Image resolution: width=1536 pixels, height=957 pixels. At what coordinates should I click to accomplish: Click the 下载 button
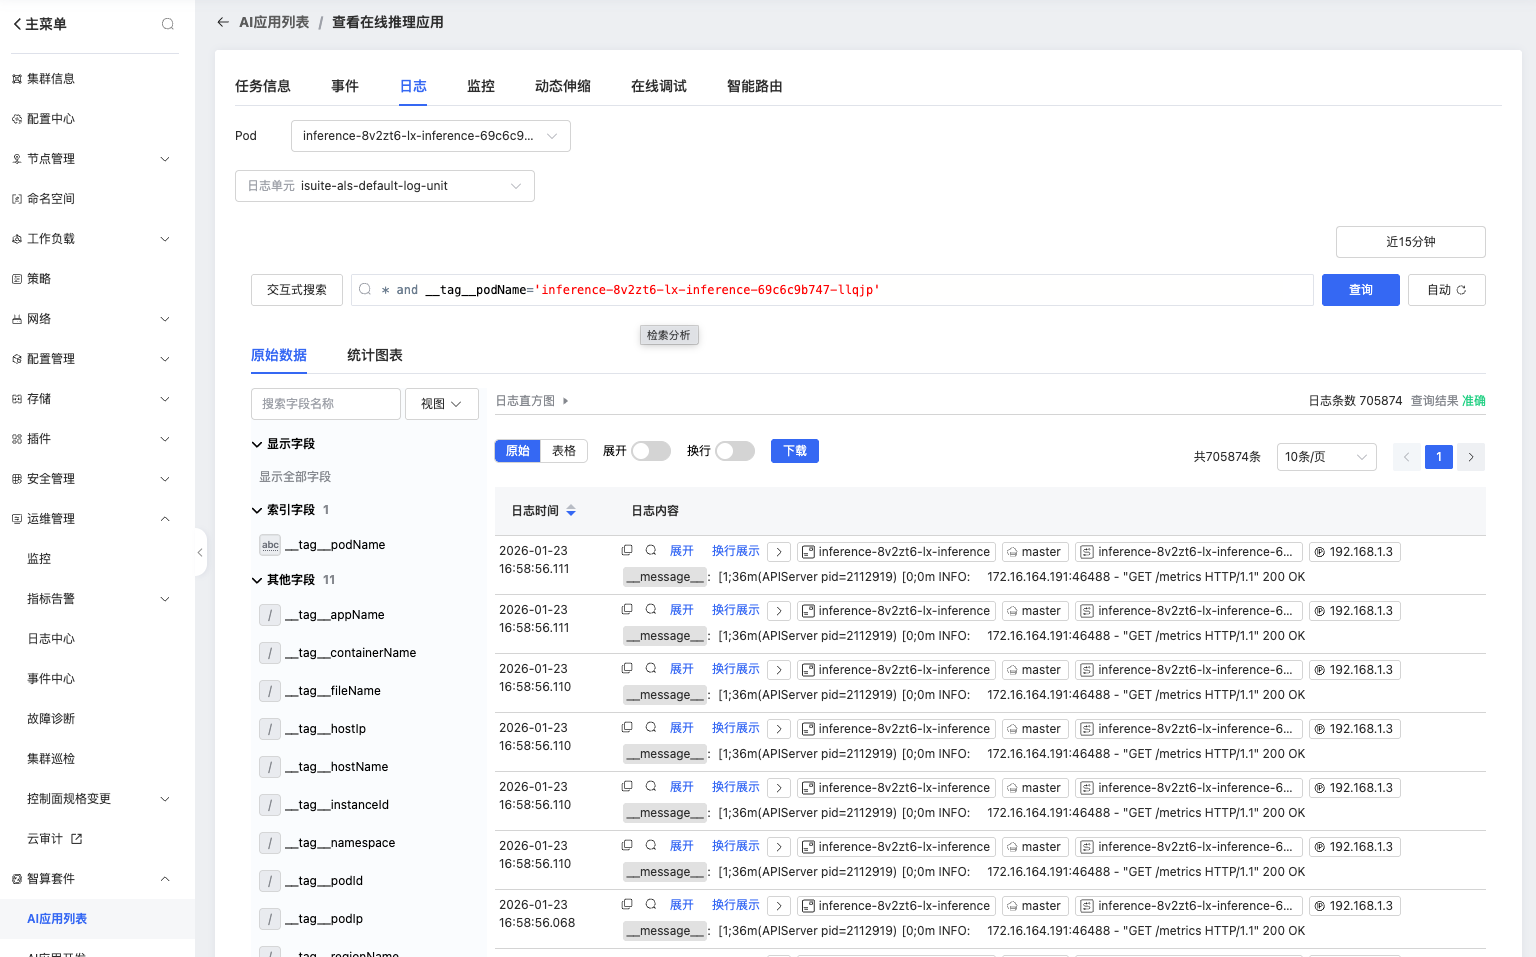pos(794,451)
